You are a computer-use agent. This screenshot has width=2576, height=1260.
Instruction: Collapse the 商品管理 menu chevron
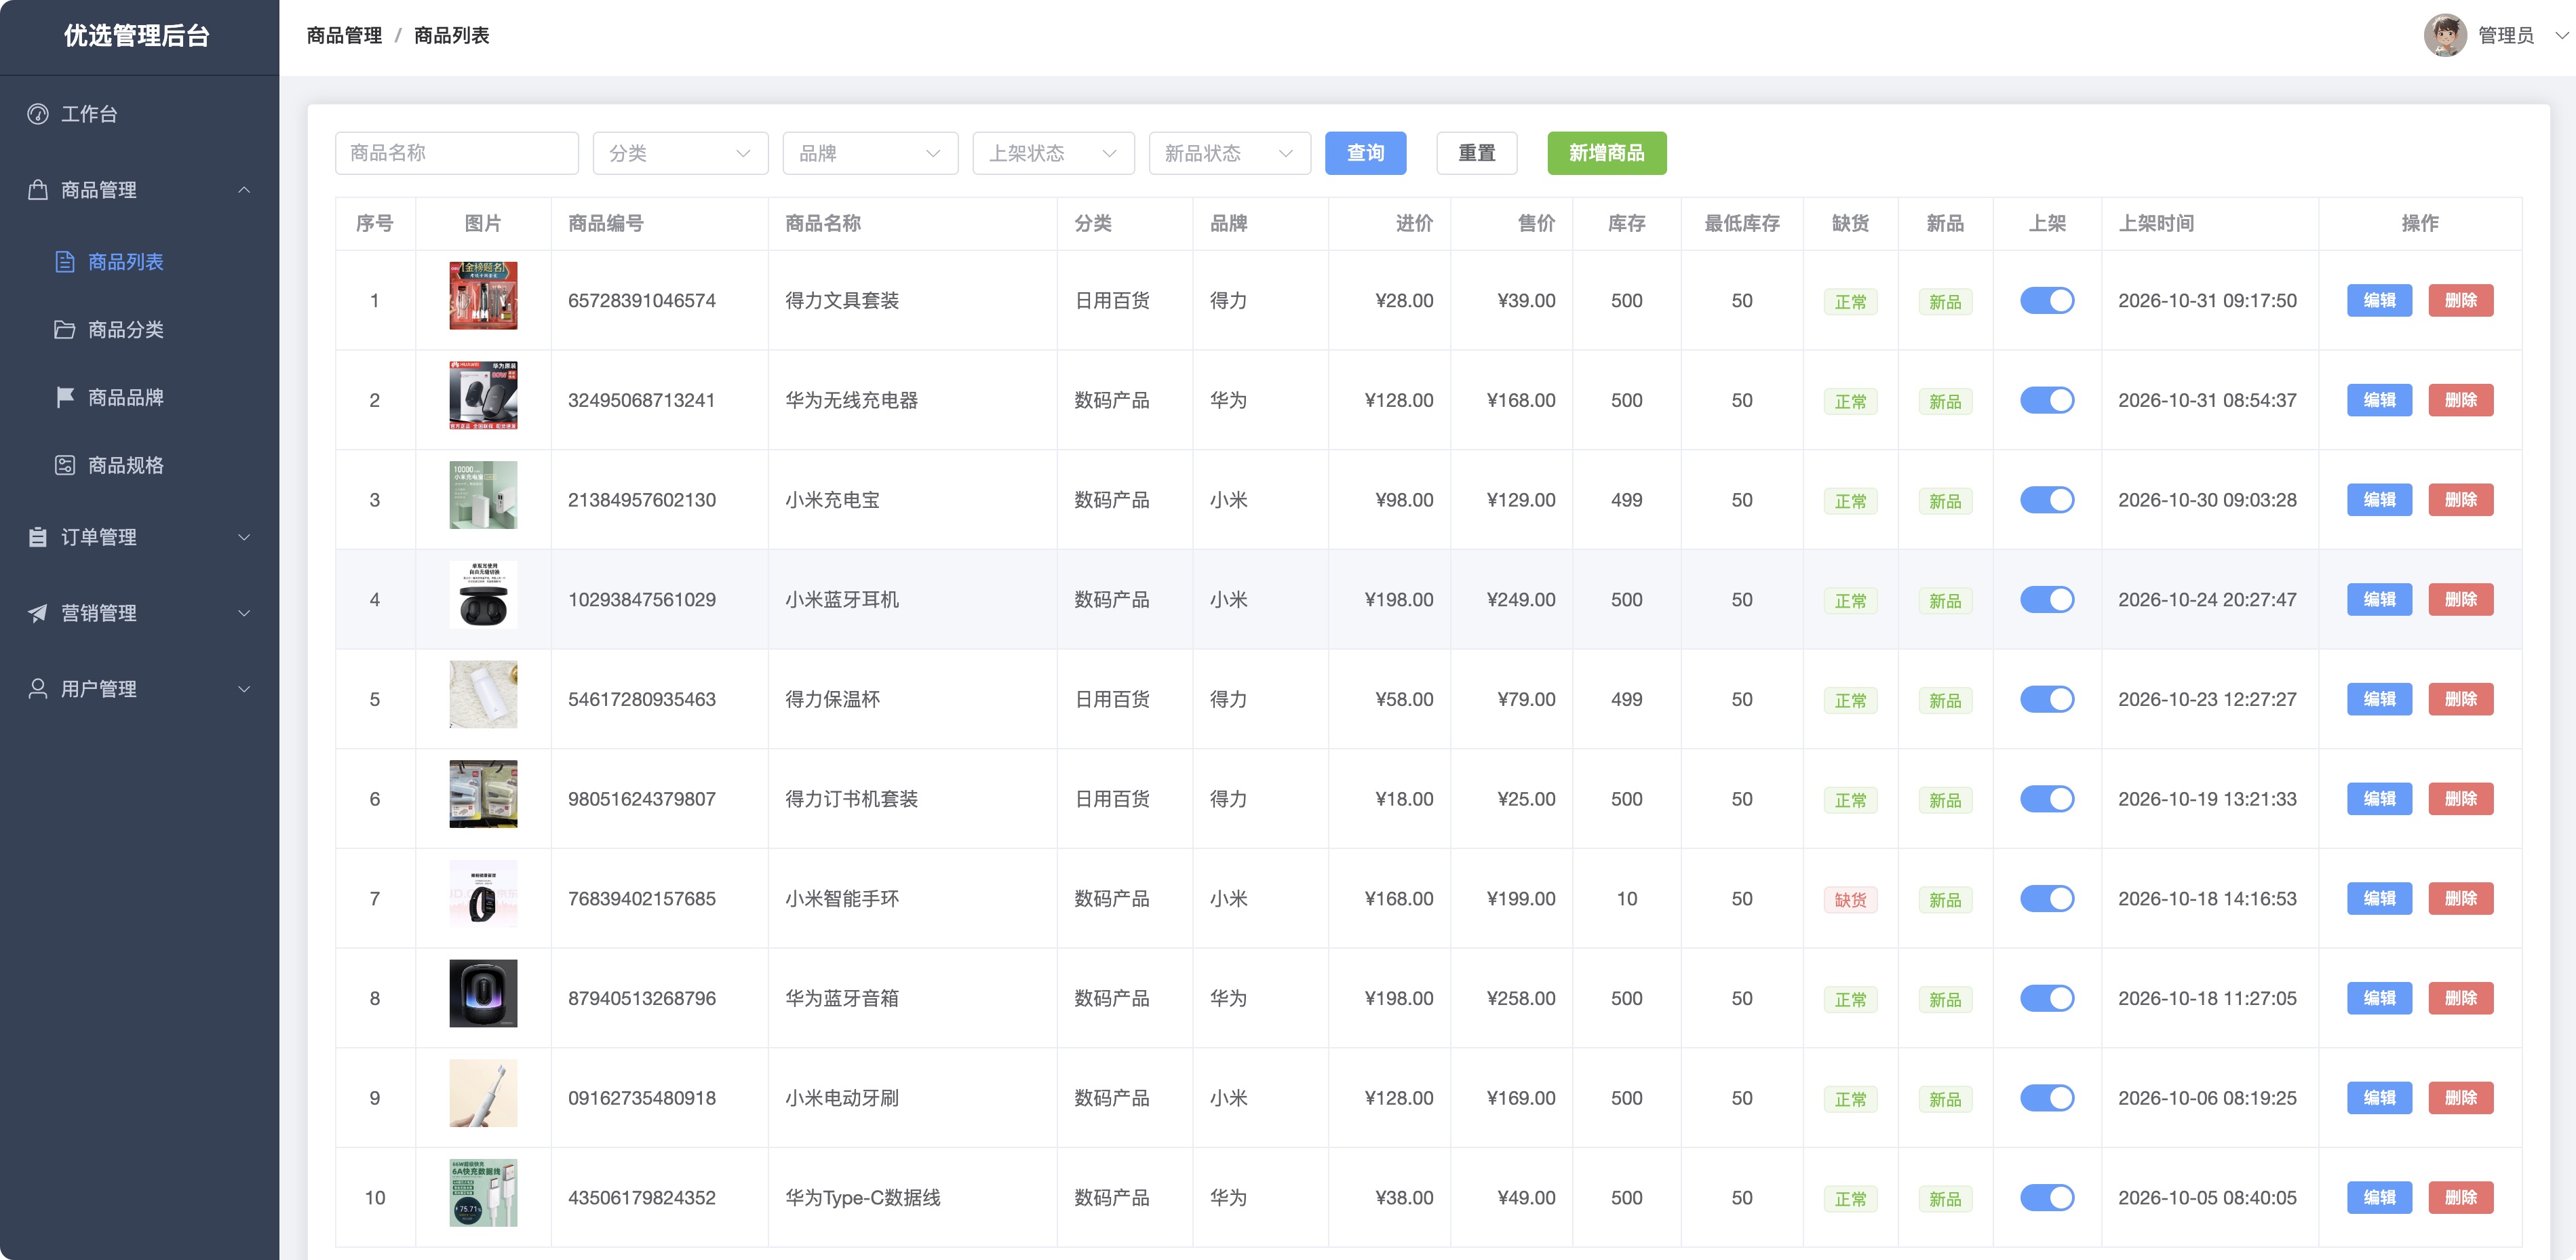pos(244,190)
